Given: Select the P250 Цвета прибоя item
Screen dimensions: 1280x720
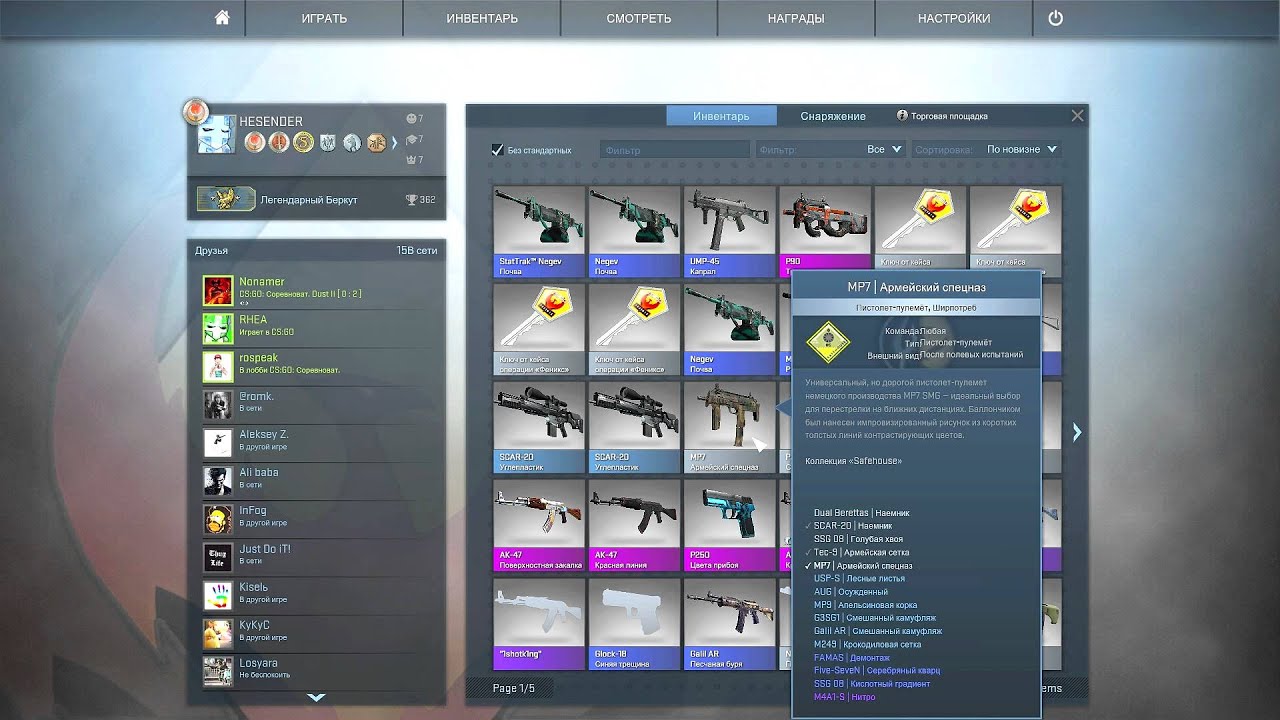Looking at the screenshot, I should (x=730, y=525).
